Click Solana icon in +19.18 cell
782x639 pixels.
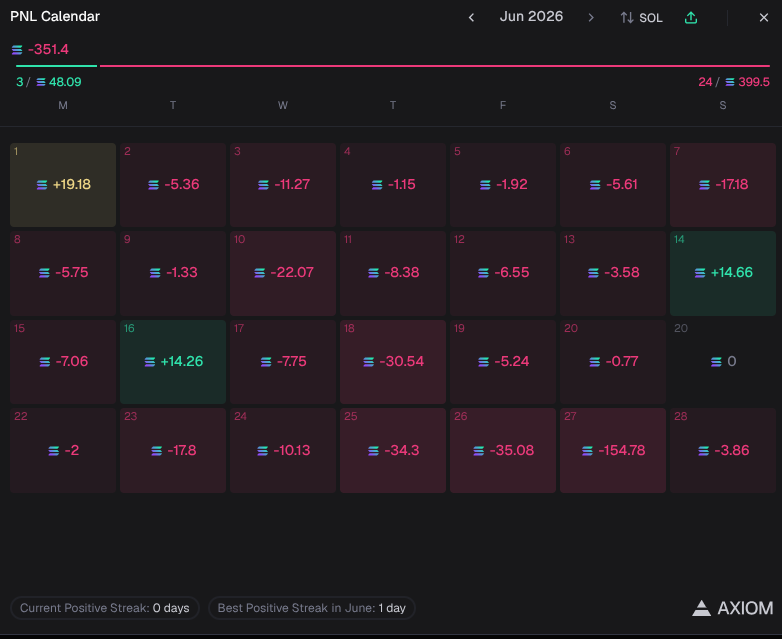coord(42,185)
